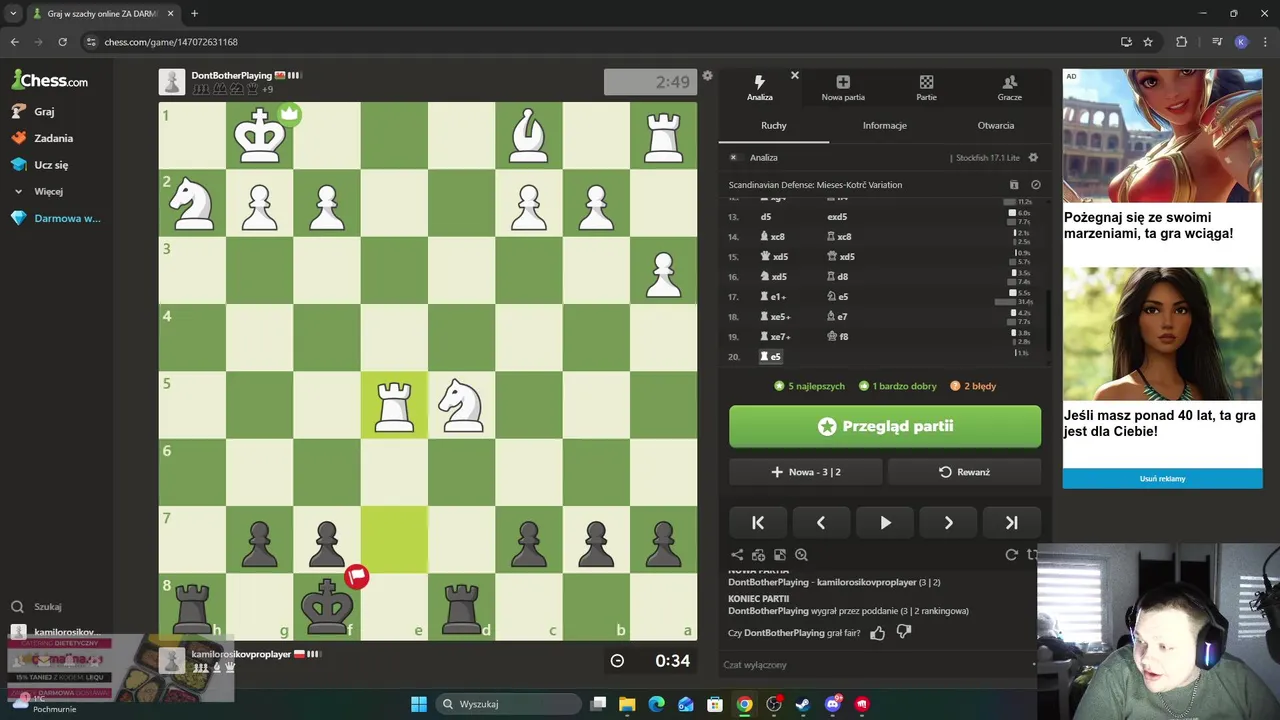Click the add to collection icon
1280x720 pixels.
758,555
